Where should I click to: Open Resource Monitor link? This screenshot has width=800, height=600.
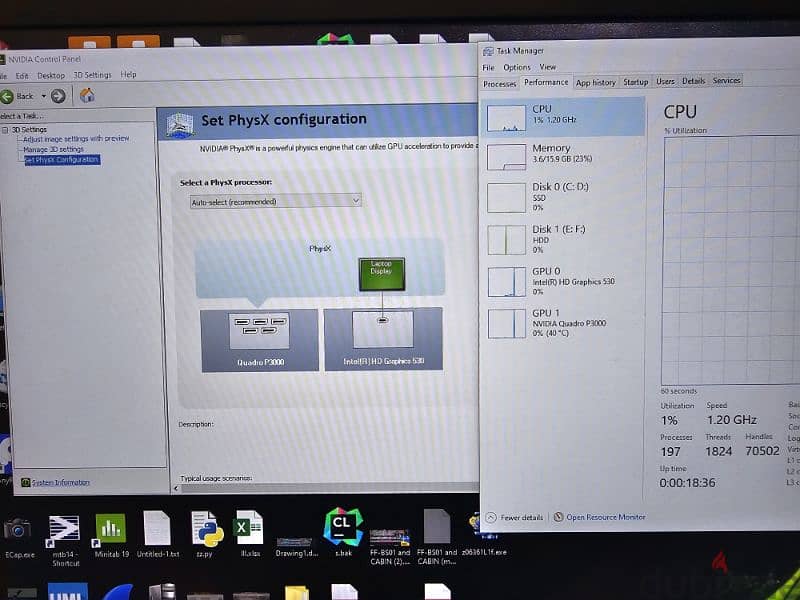tap(606, 517)
